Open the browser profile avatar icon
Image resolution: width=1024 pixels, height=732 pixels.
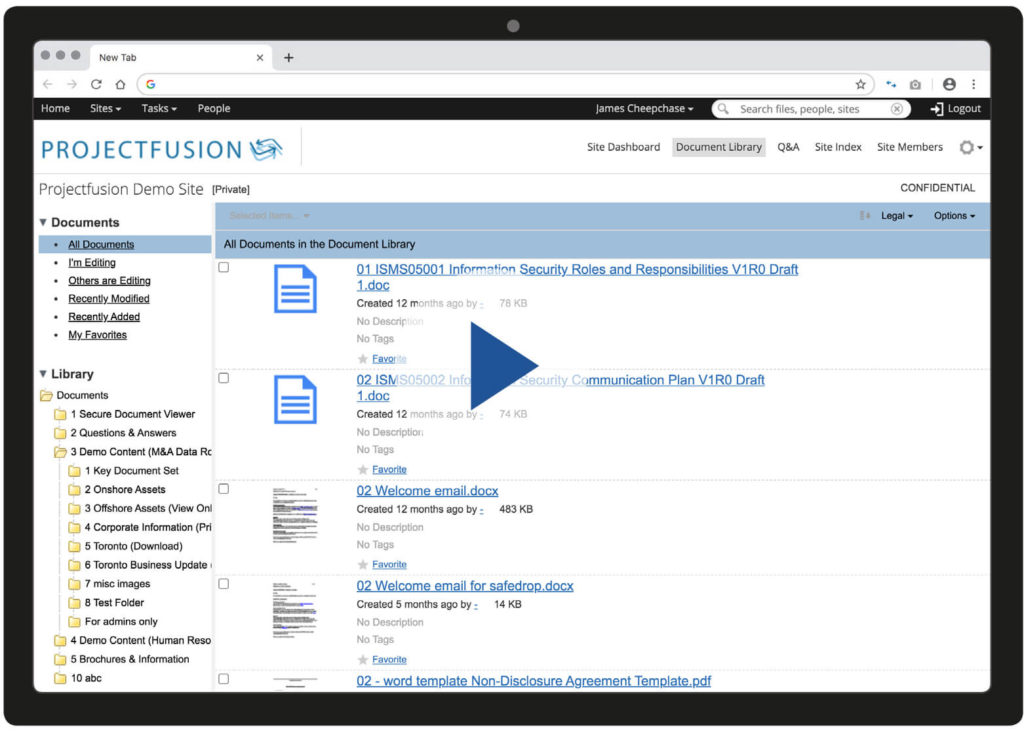click(950, 84)
